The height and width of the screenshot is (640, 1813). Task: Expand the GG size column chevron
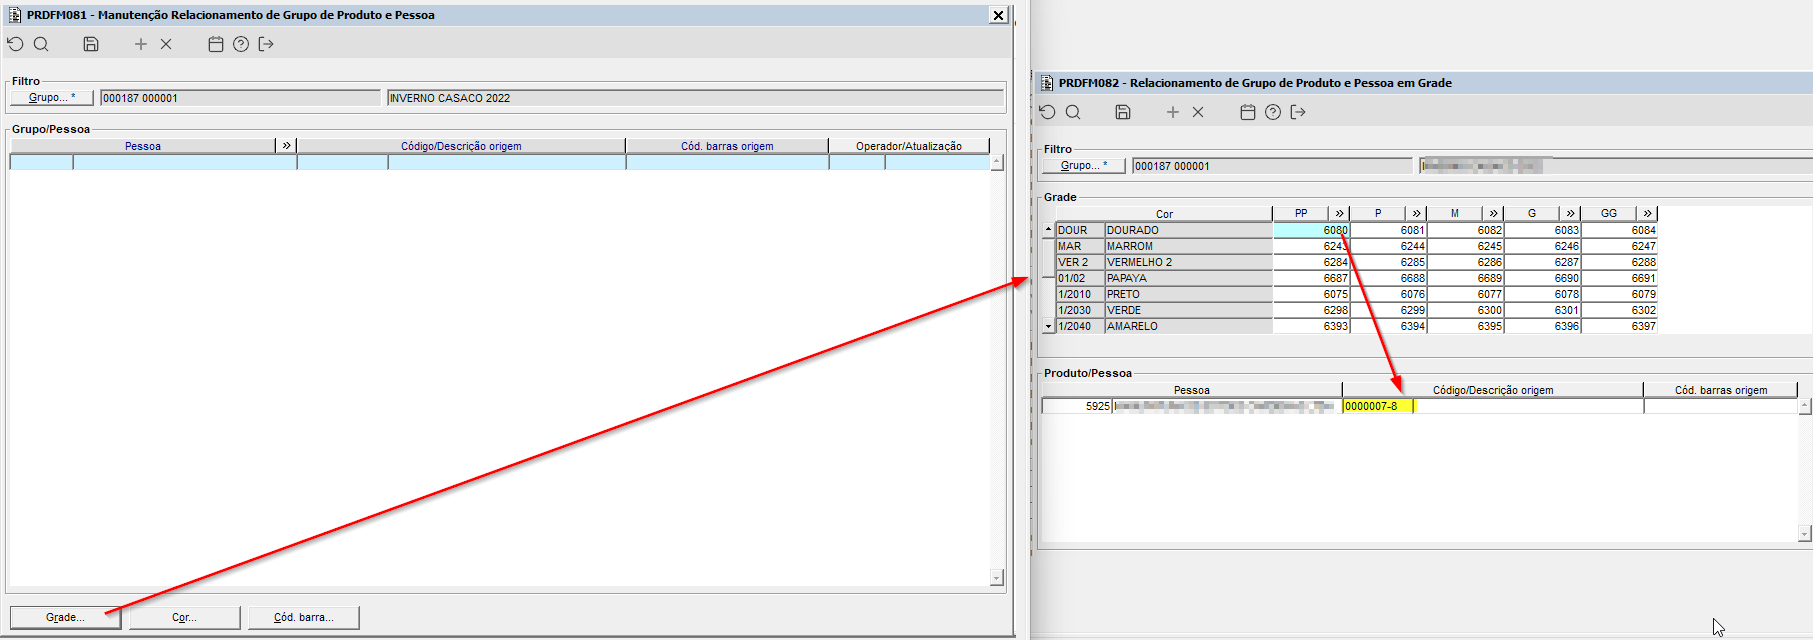click(1647, 213)
